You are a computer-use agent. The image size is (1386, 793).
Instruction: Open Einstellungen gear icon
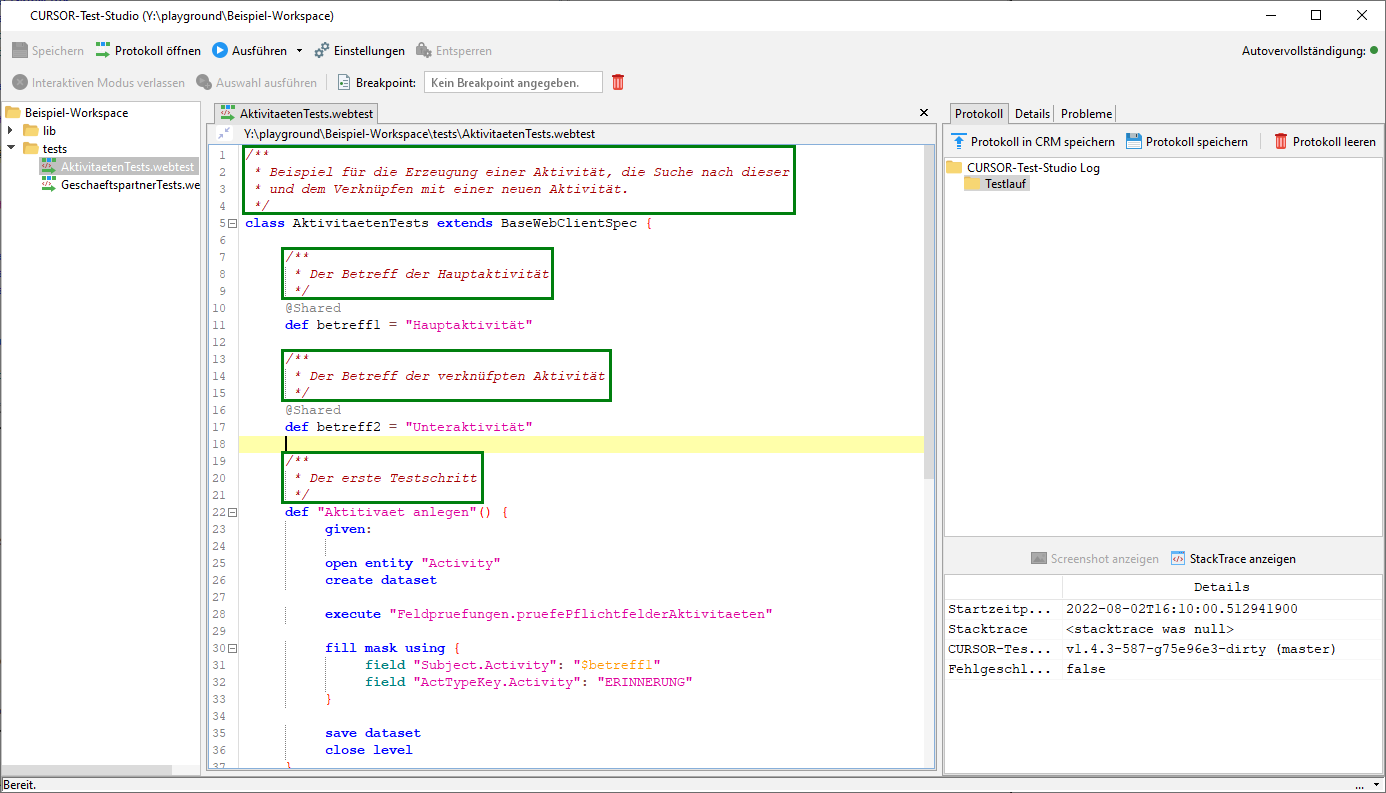[x=322, y=50]
